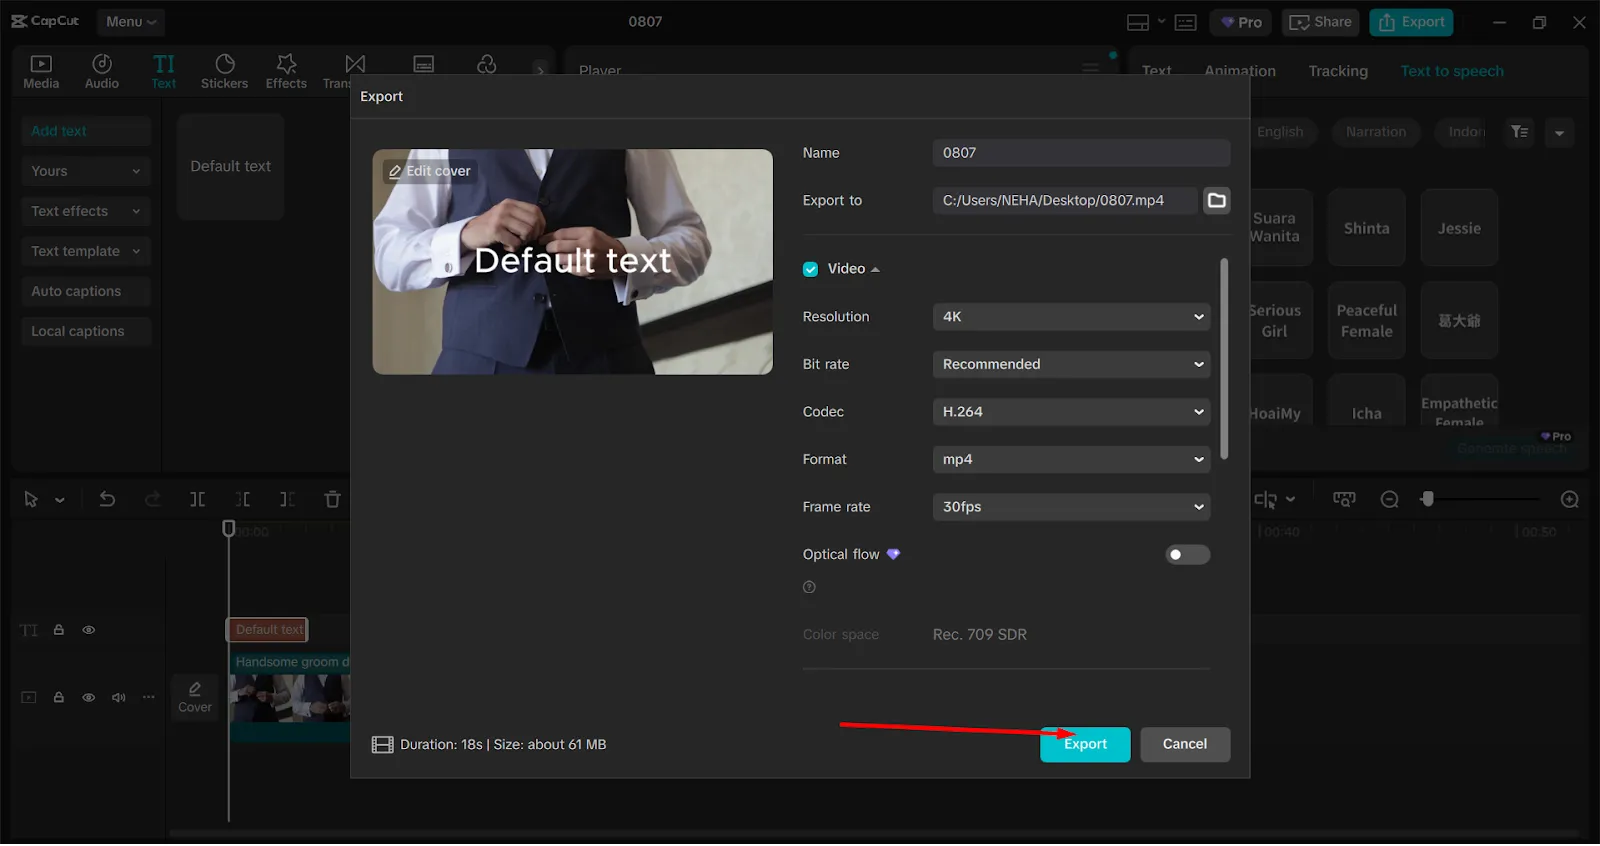Select the pointer selection tool

[31, 500]
